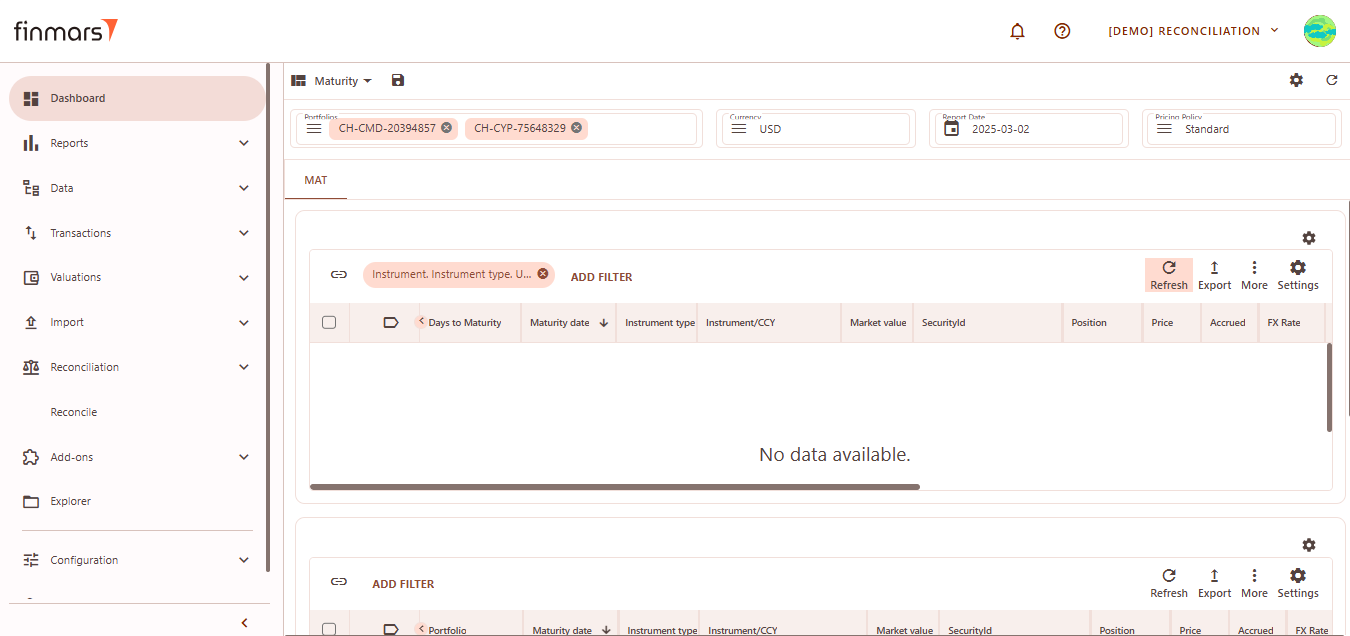Click the user avatar in top right
Screen dimensions: 1350x636
1319,31
